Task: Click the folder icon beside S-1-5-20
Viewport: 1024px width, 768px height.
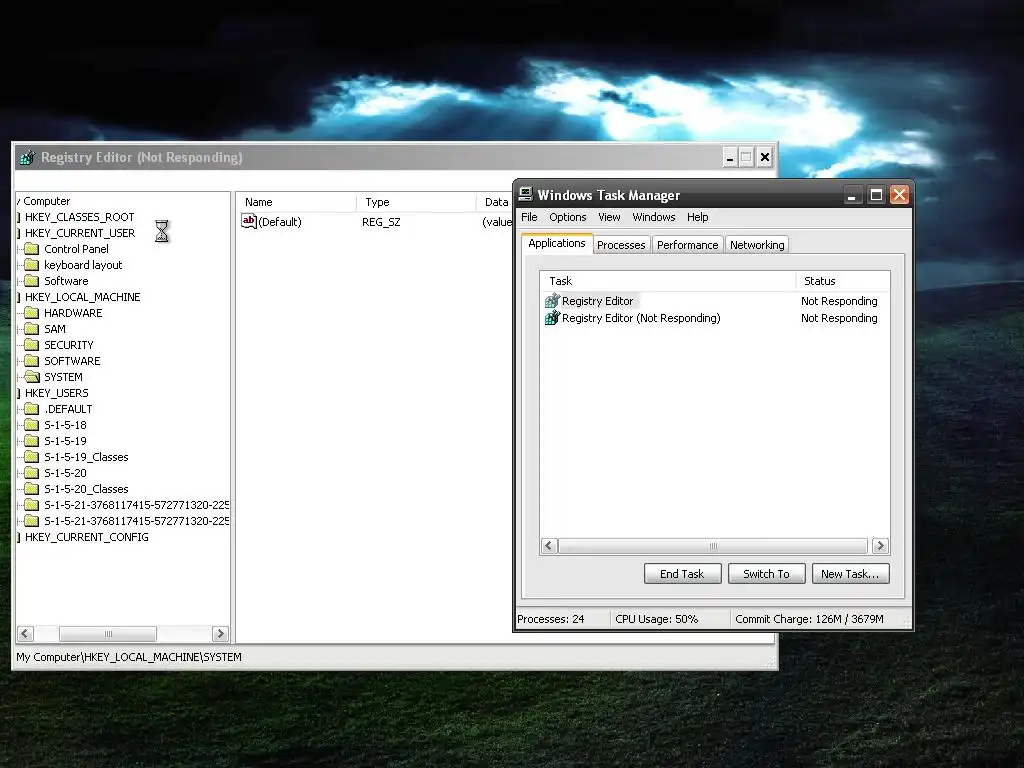Action: [x=31, y=473]
